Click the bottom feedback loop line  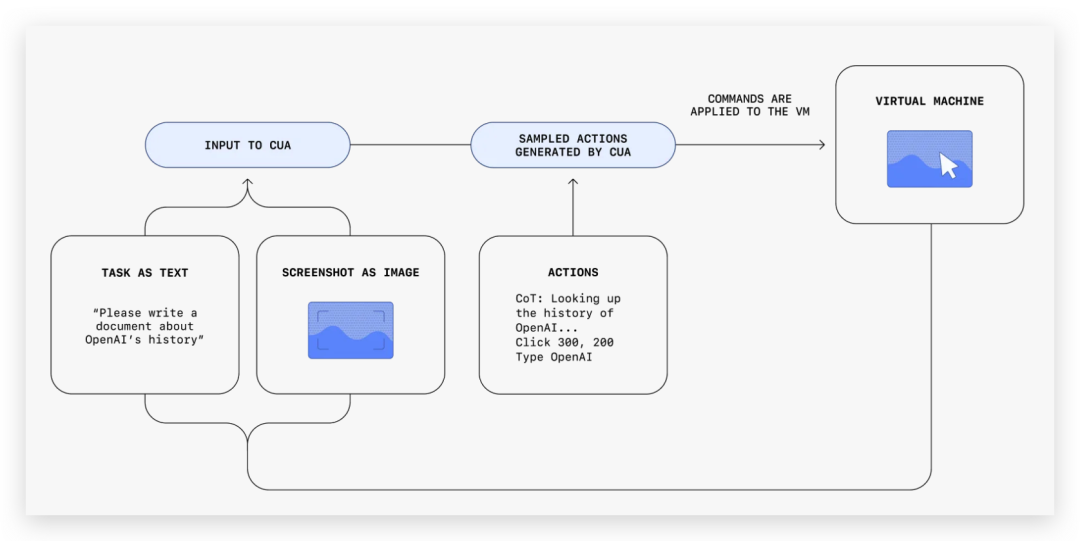[590, 489]
